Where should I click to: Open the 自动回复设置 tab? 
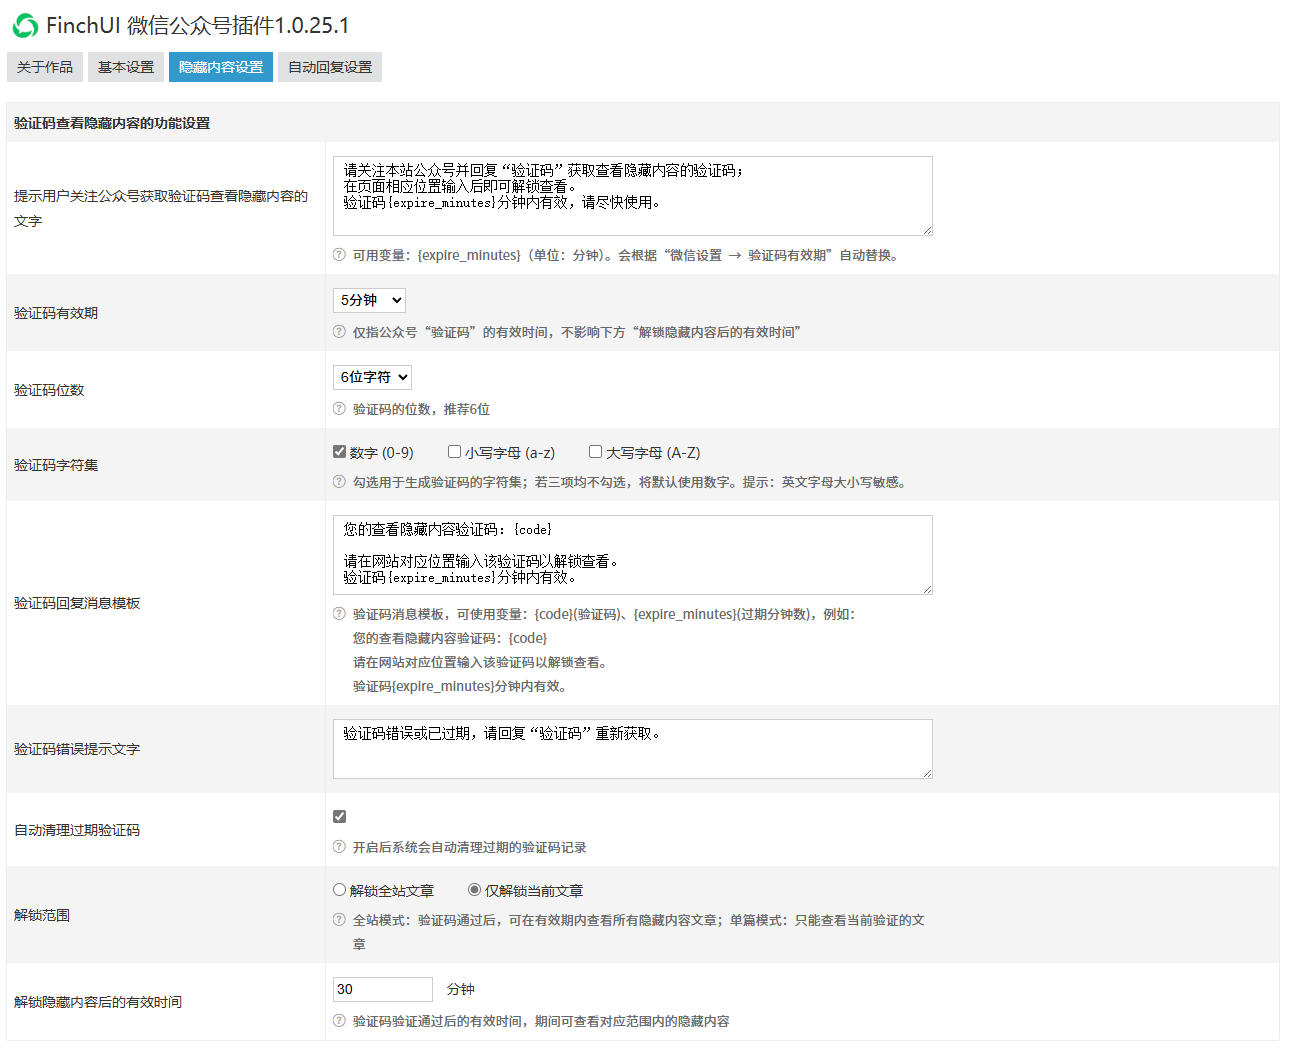[x=330, y=67]
